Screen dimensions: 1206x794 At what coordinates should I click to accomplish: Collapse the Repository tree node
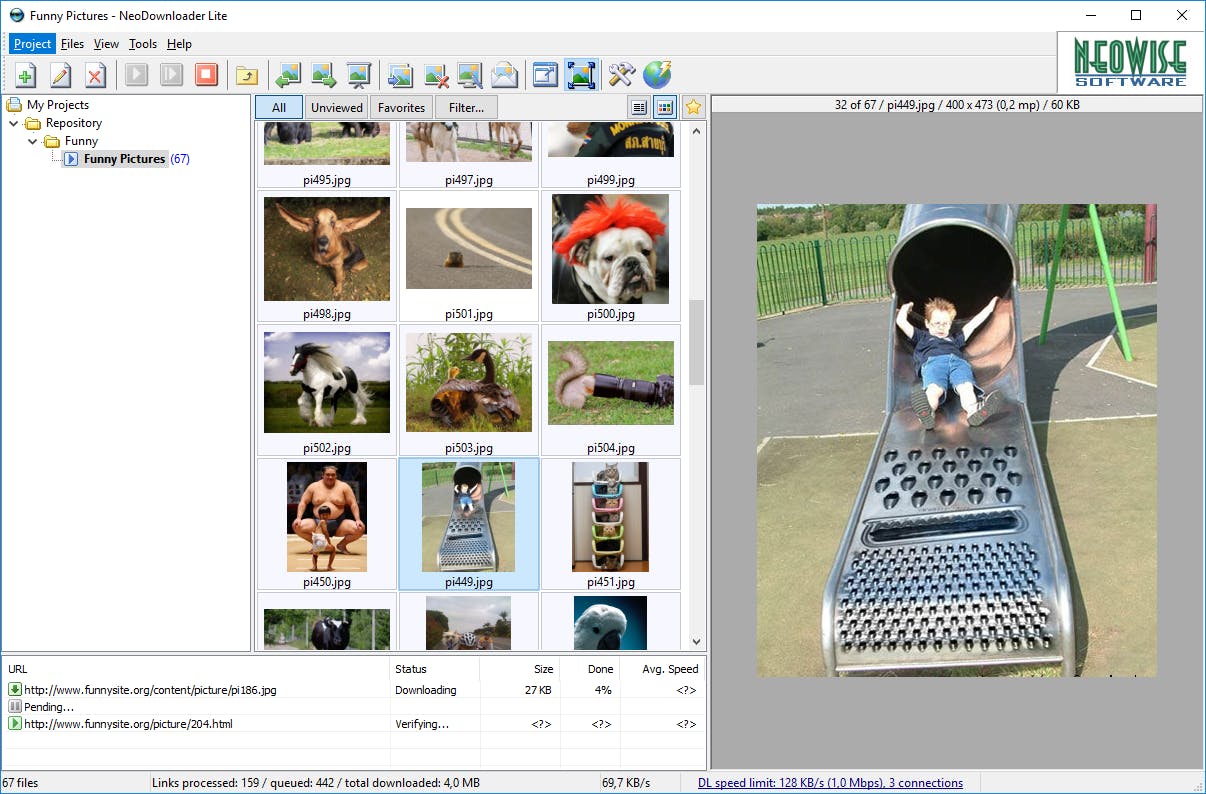coord(14,123)
